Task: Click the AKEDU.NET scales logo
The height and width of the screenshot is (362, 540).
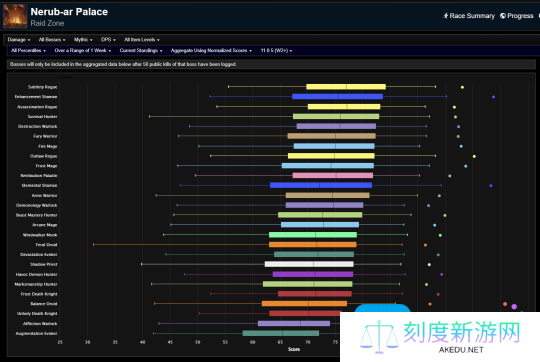Action: pos(379,337)
